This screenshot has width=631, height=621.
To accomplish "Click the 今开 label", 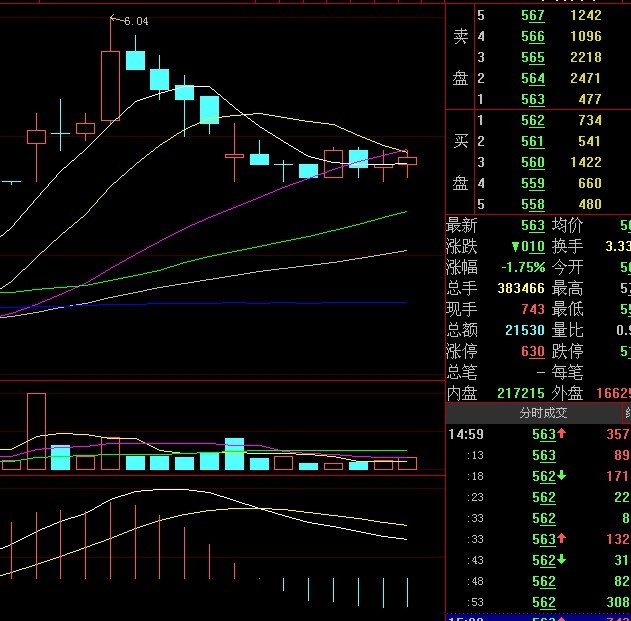I will coord(567,267).
